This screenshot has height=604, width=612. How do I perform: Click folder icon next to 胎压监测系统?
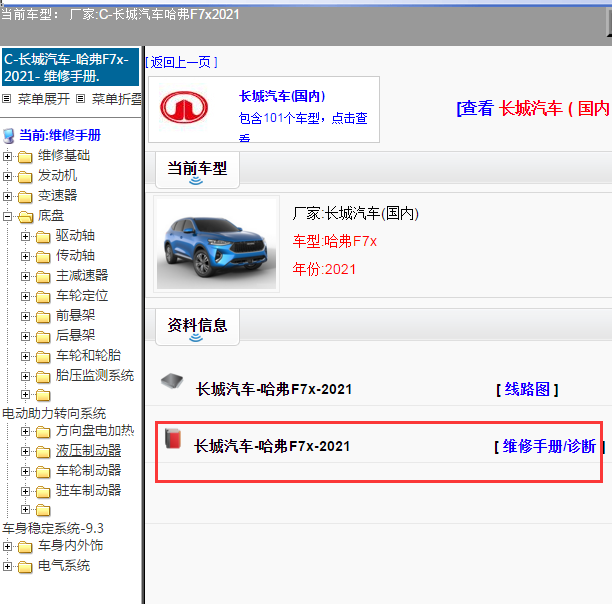click(43, 377)
